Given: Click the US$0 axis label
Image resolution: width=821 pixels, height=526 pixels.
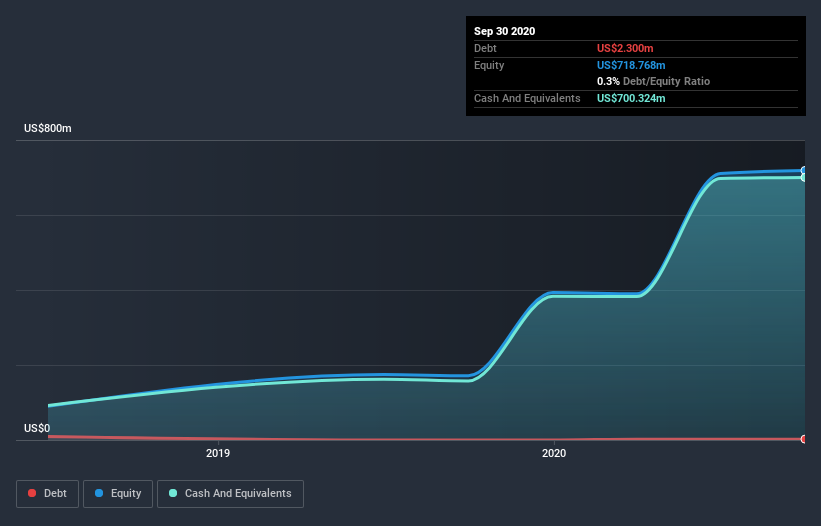Looking at the screenshot, I should tap(37, 428).
